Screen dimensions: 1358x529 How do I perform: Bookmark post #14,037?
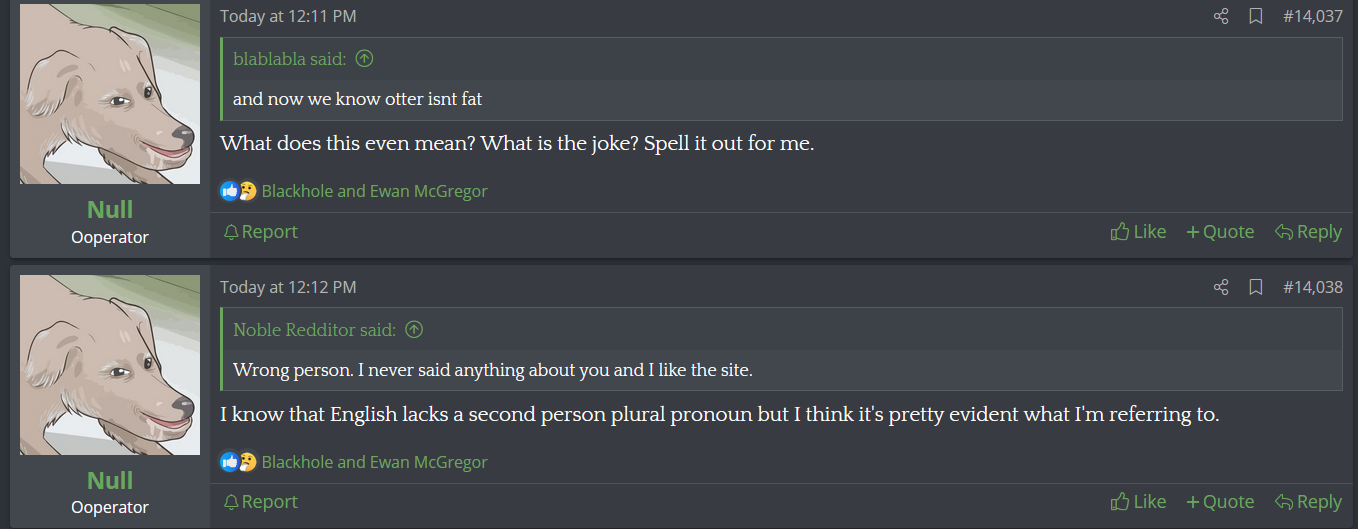pyautogui.click(x=1256, y=16)
